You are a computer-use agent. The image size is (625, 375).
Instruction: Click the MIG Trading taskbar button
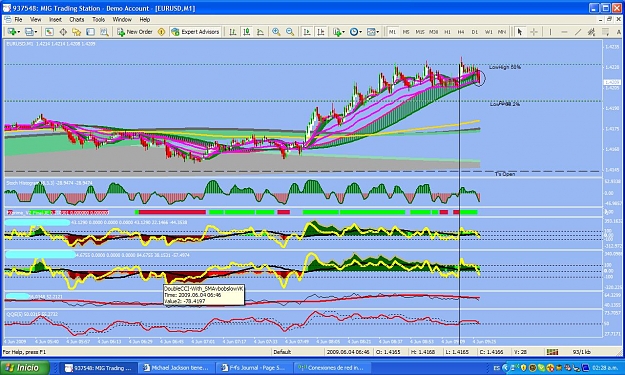tap(99, 368)
